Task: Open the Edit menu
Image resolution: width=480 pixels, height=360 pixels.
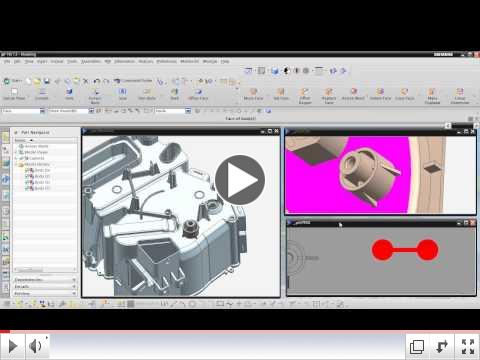Action: click(17, 62)
